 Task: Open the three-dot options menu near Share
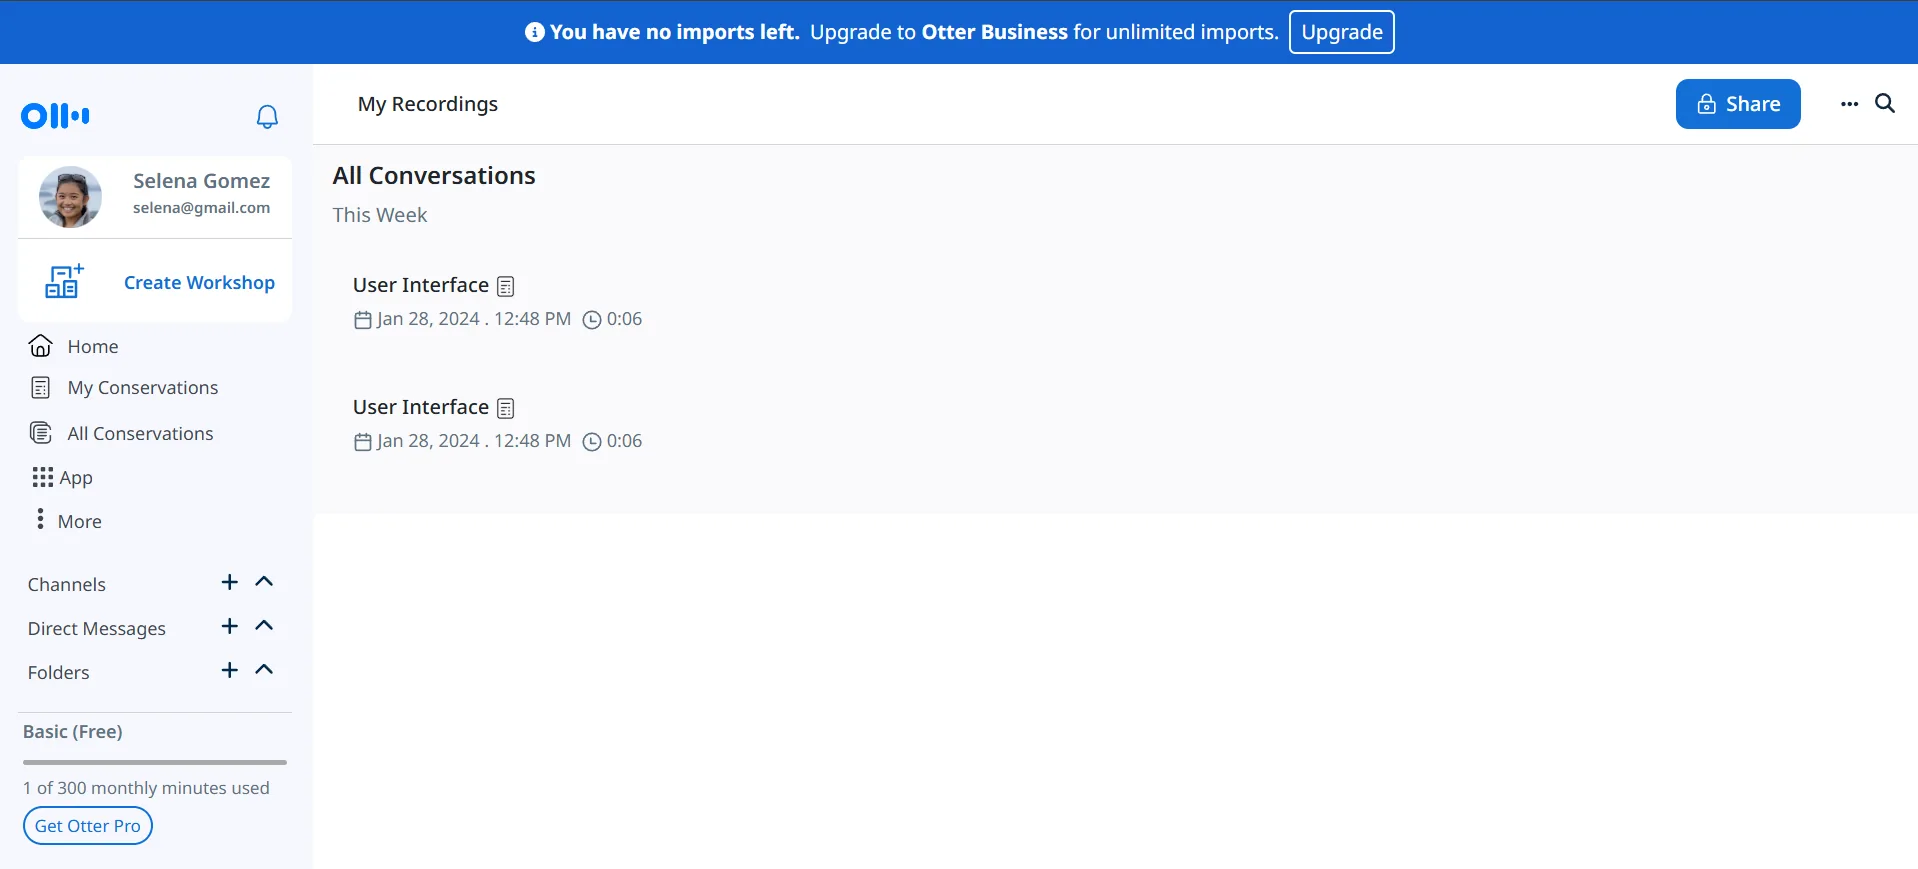[x=1849, y=104]
